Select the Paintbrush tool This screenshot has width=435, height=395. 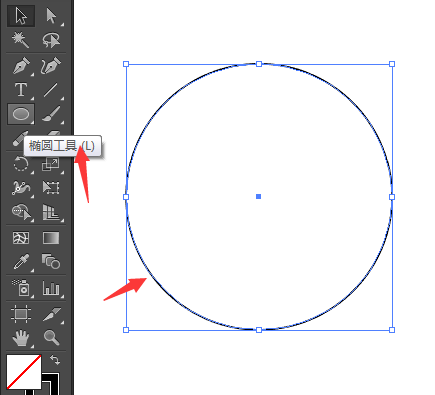51,114
